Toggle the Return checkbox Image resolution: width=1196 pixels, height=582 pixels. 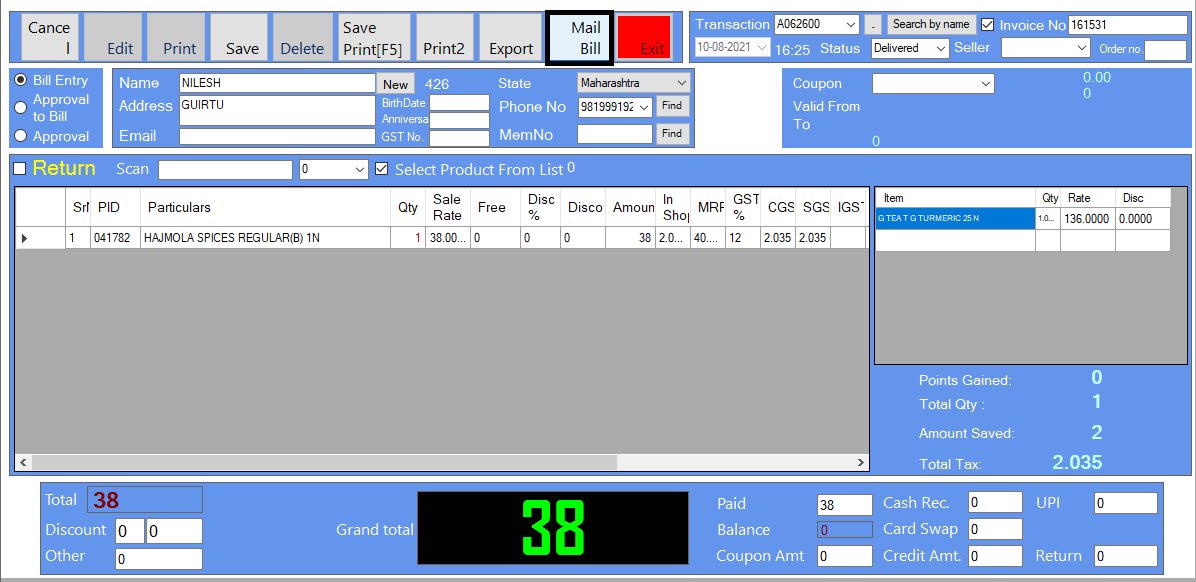click(20, 169)
